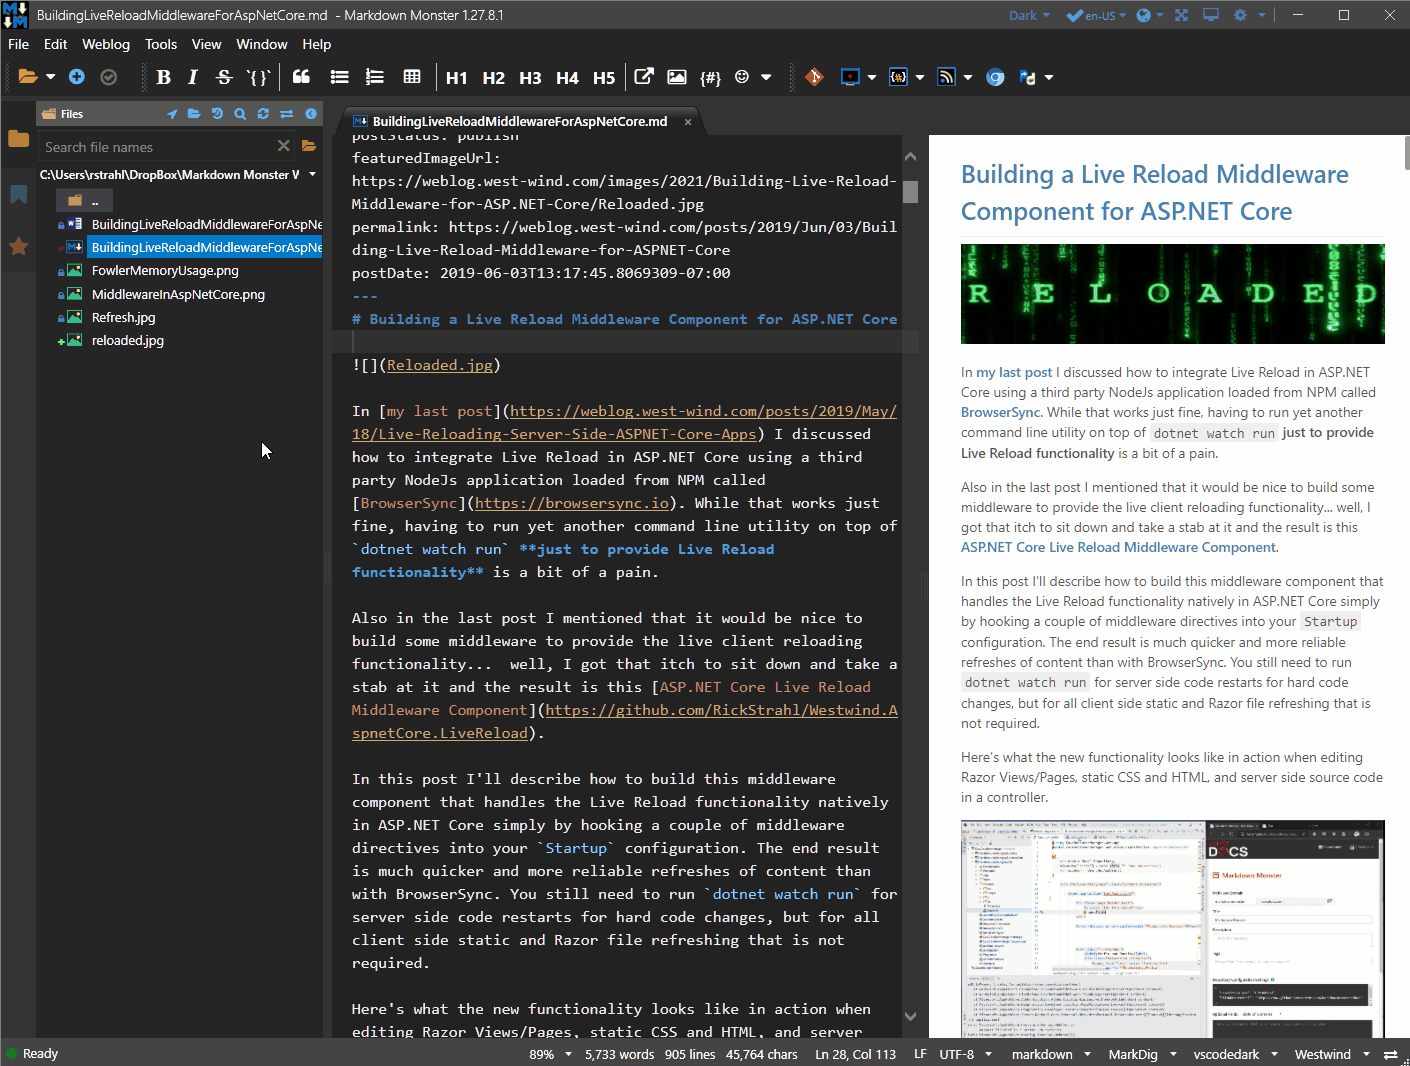1410x1066 pixels.
Task: Open the Window menu
Action: click(262, 44)
